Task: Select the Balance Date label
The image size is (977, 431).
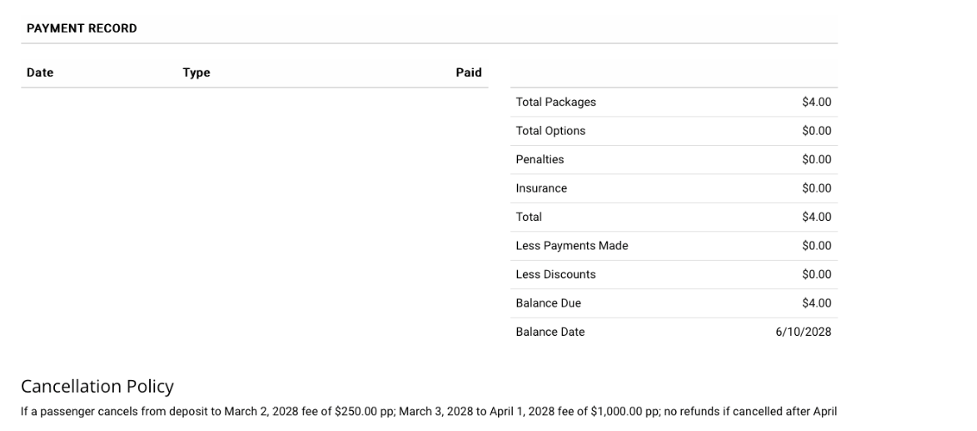Action: tap(550, 332)
